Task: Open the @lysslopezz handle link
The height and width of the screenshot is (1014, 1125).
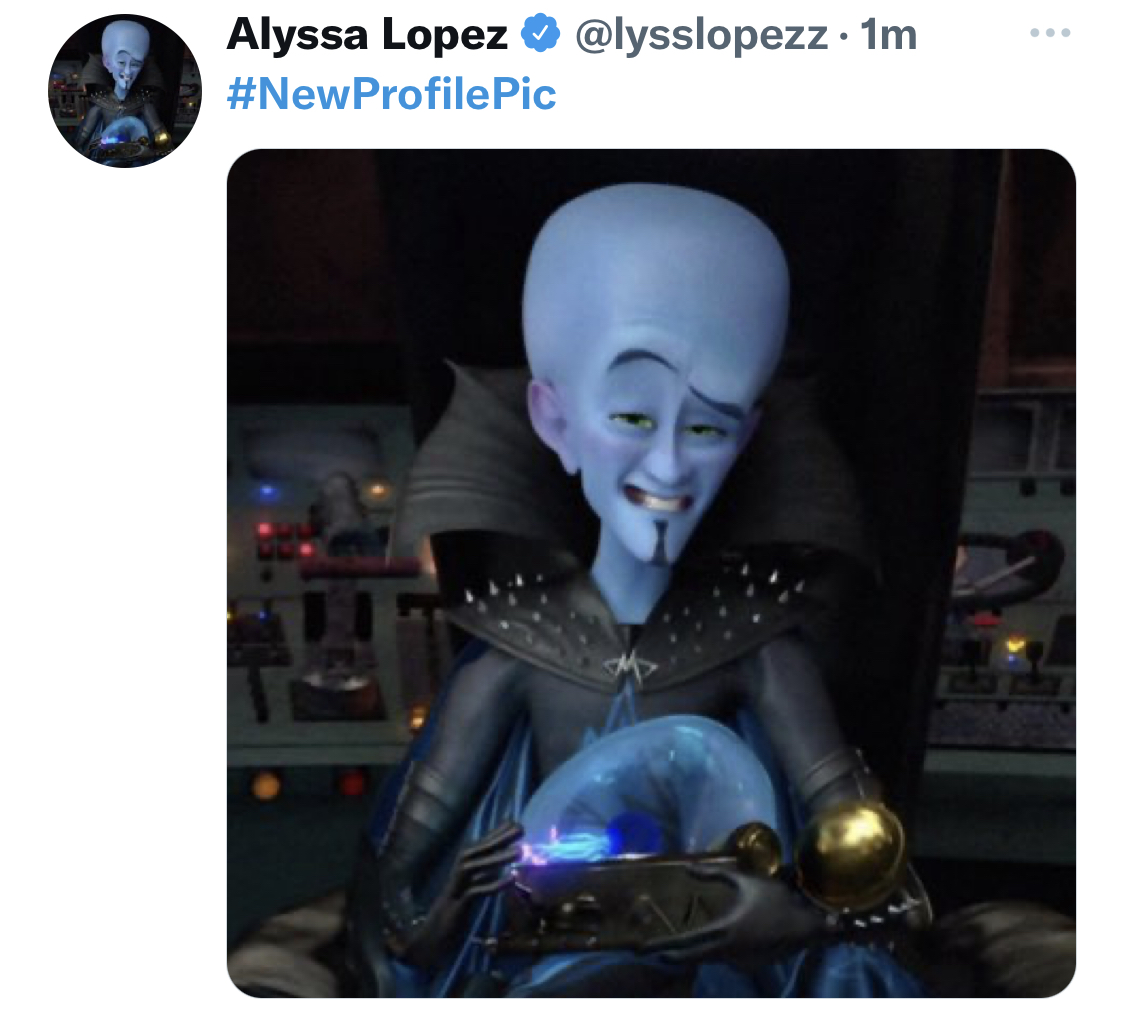Action: pos(701,34)
